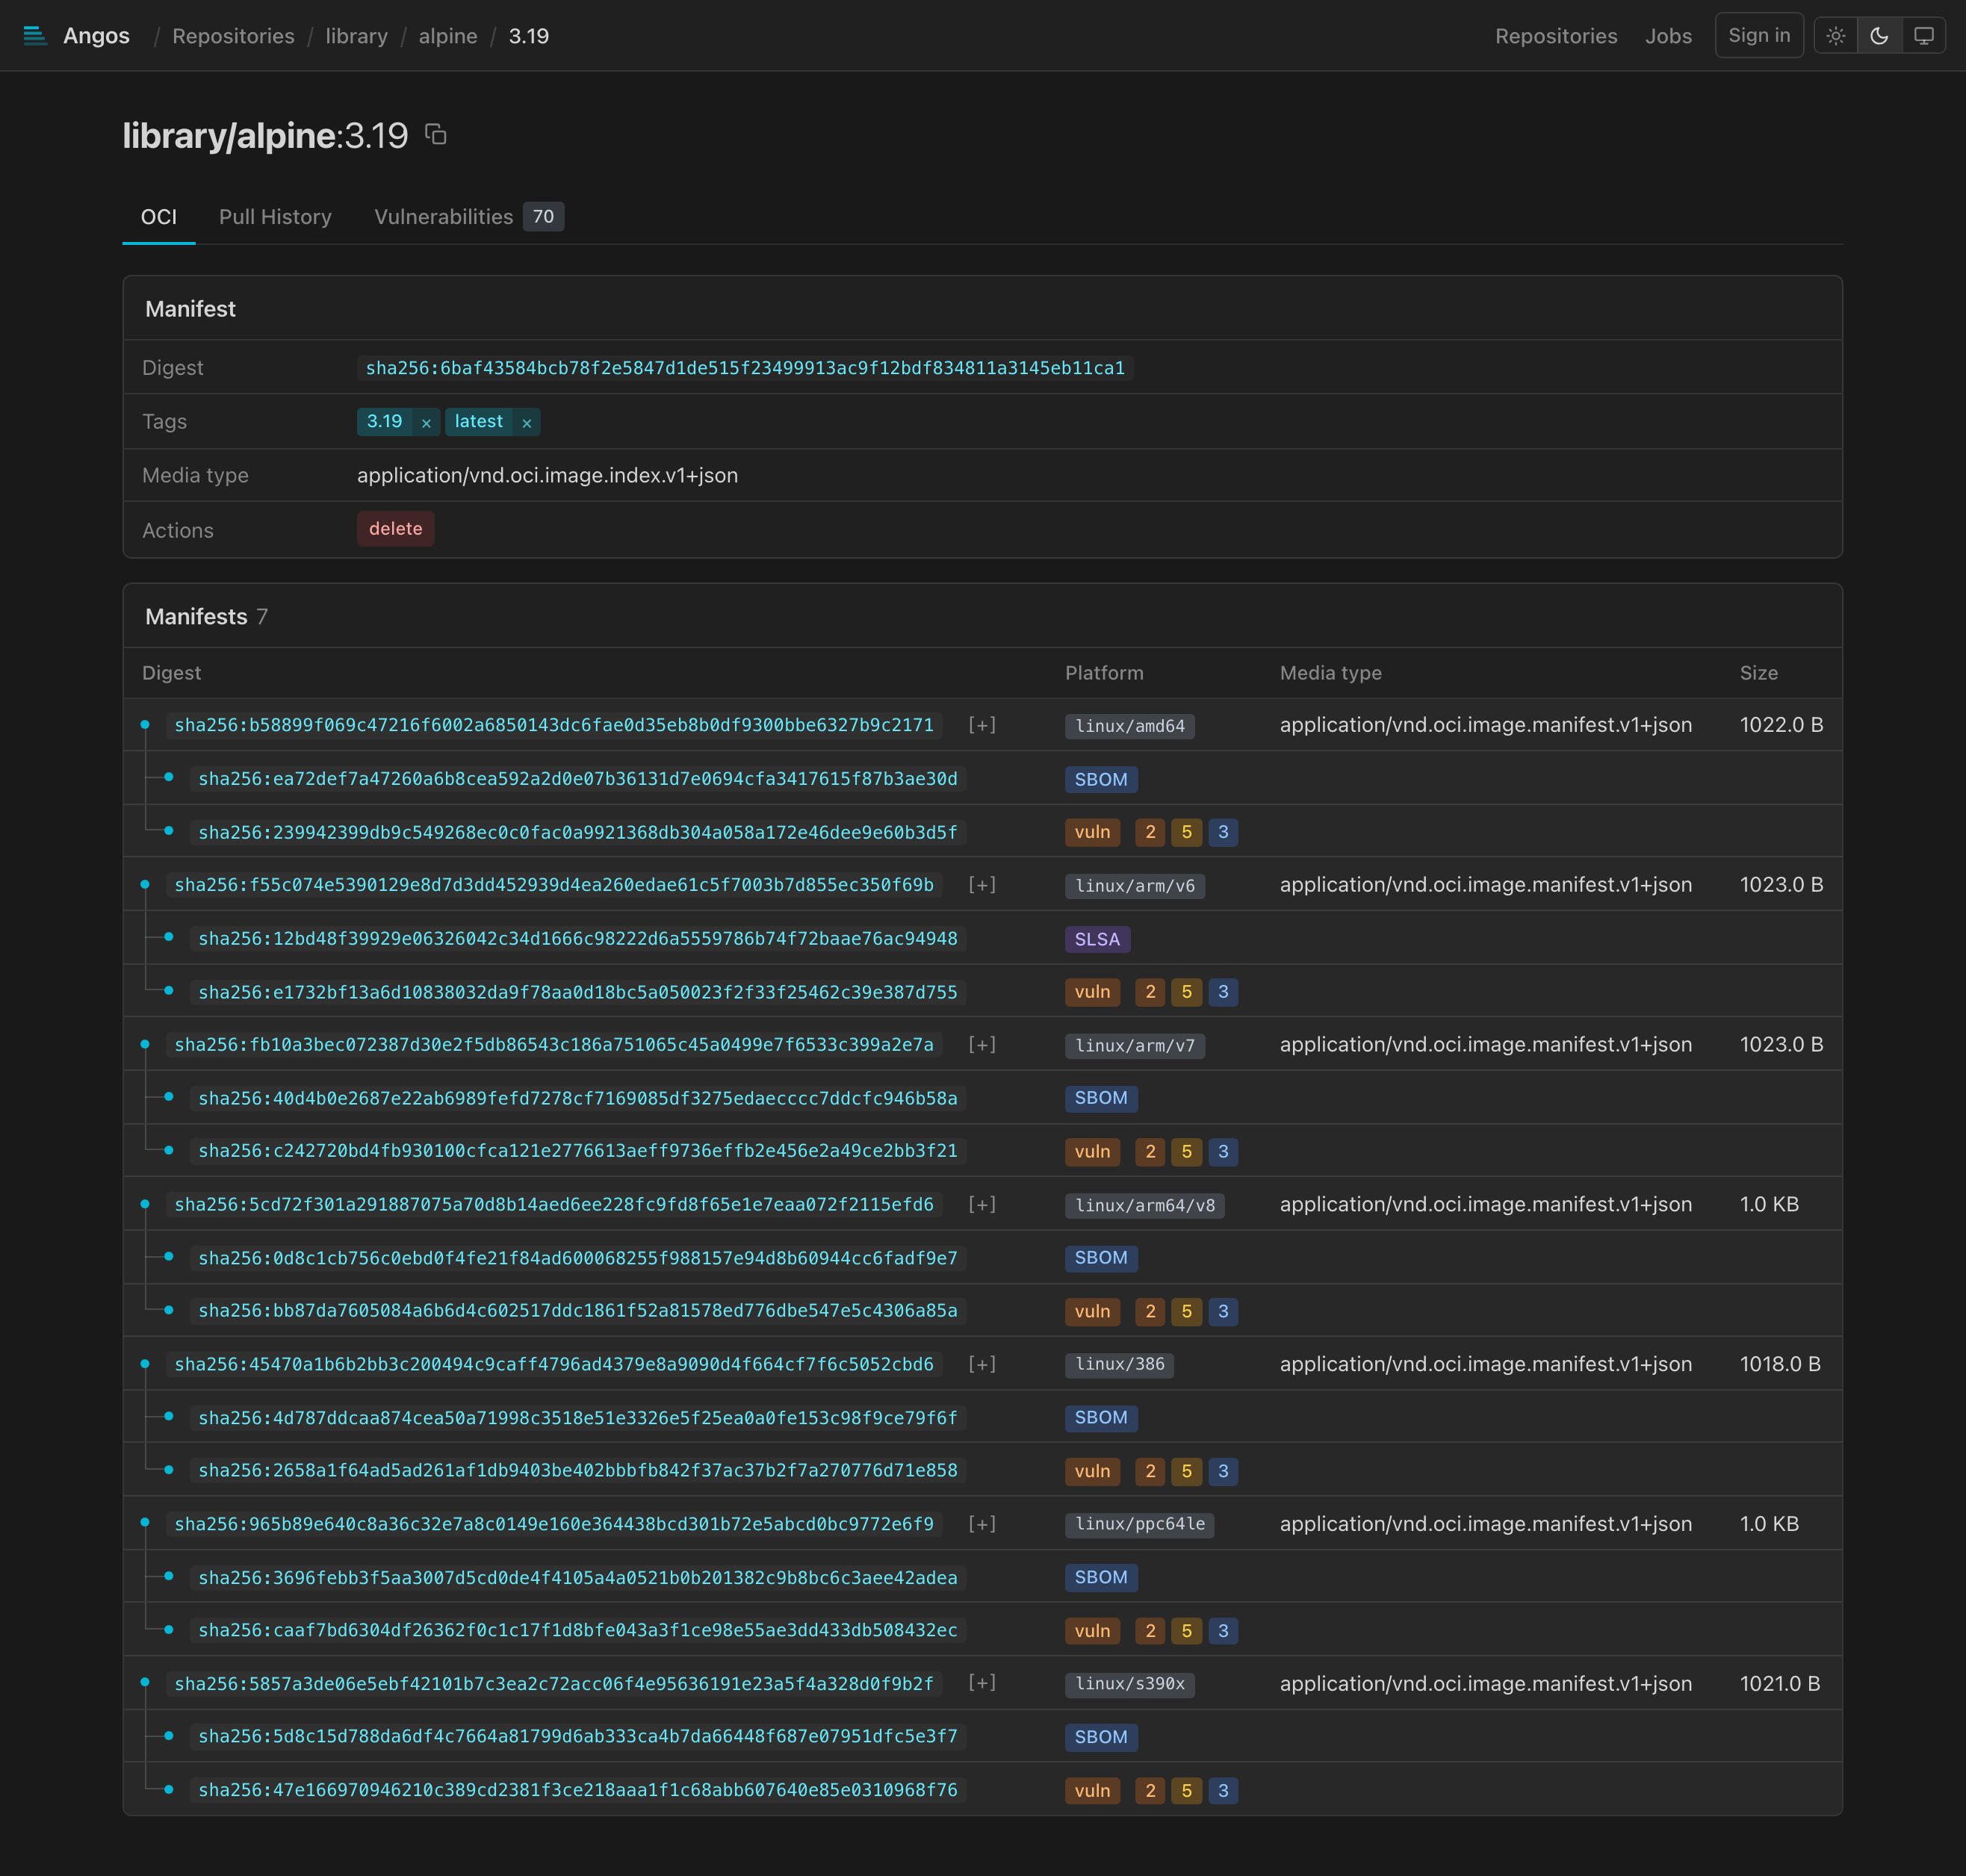Remove the 3.19 tag with its x
The image size is (1966, 1876).
pos(426,423)
